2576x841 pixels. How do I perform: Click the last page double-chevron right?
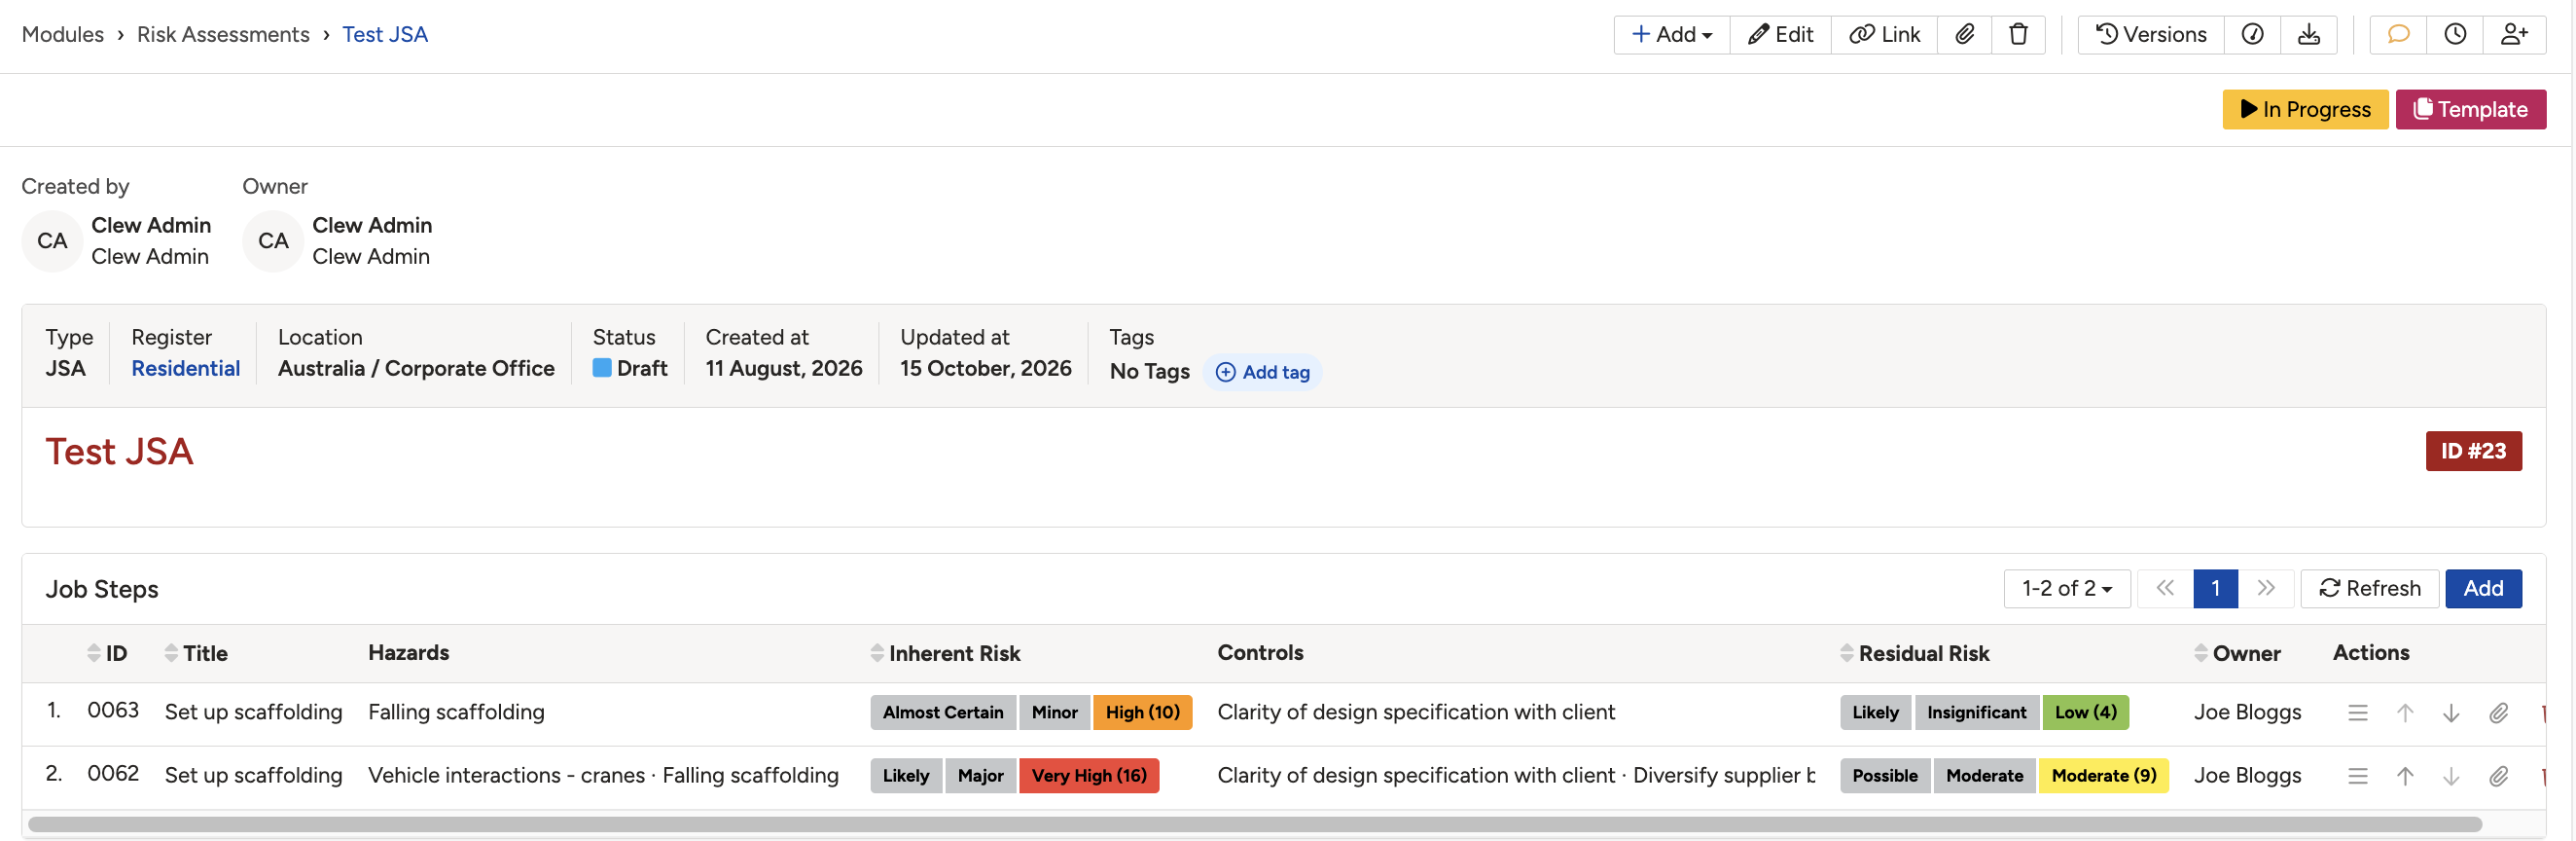[2266, 589]
